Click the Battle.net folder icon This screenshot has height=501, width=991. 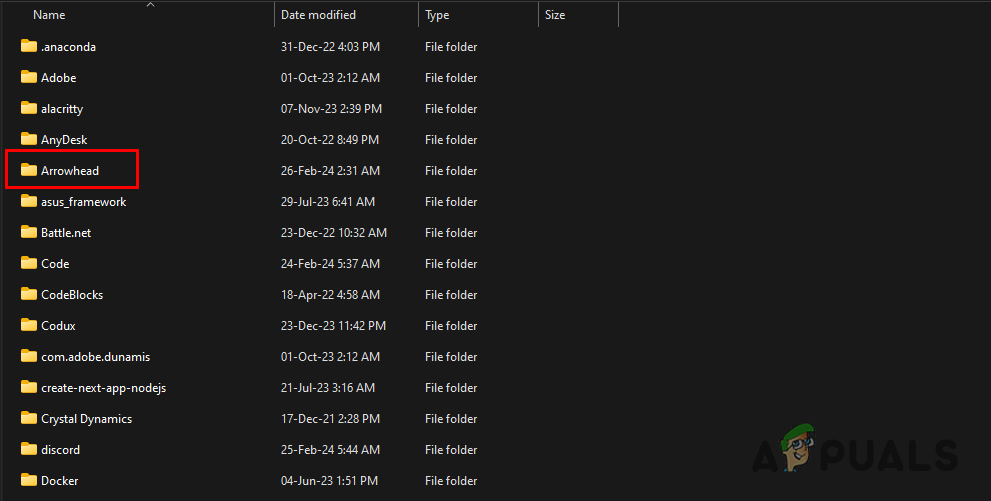[28, 233]
